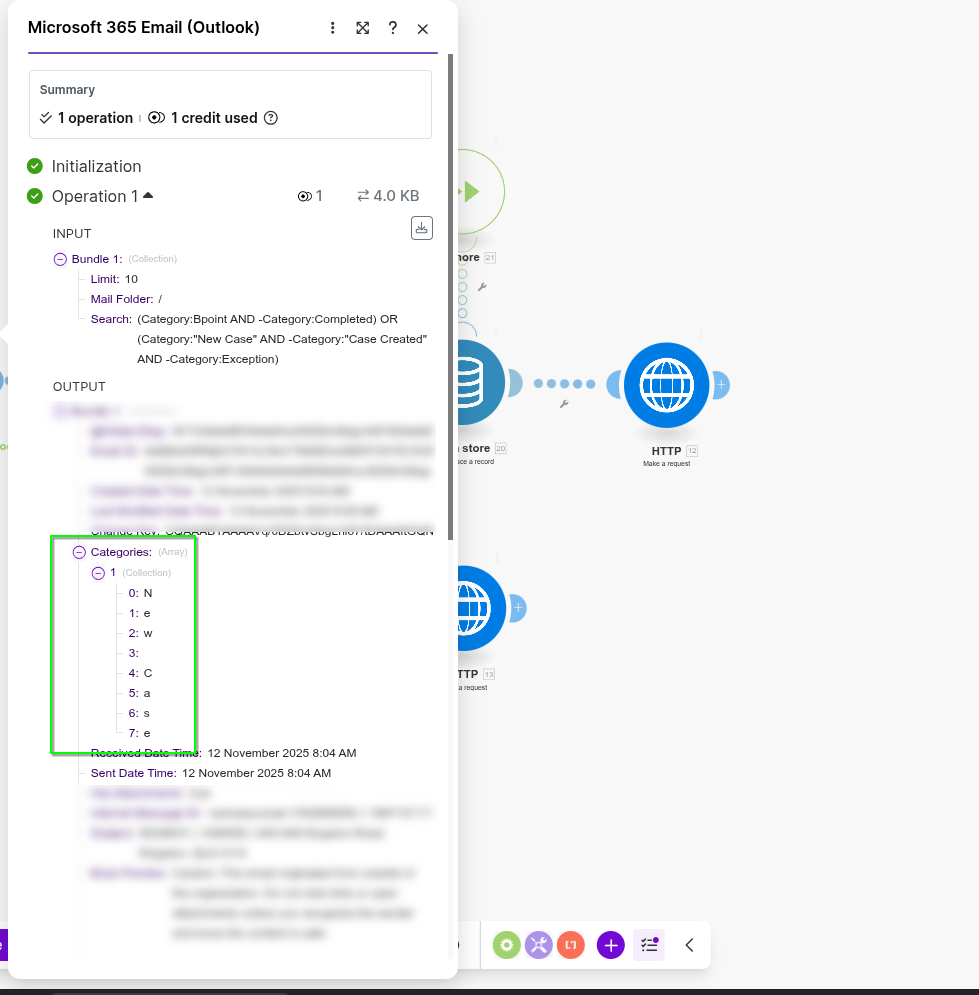979x995 pixels.
Task: Collapse the Operation 1 section
Action: [148, 195]
